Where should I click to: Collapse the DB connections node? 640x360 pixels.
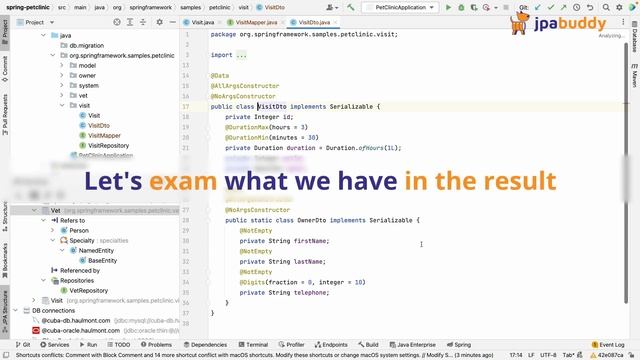(x=16, y=310)
